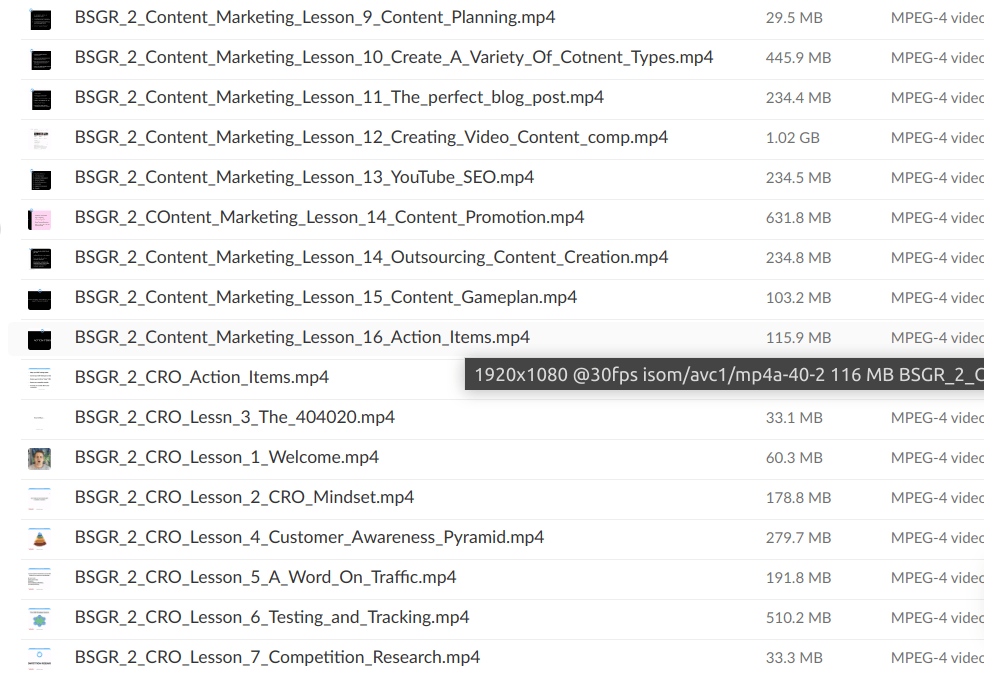Screen dimensions: 984x679
Task: Click thumbnail icon of BSGR_2_CRO_Action_Items.mp4
Action: 40,378
